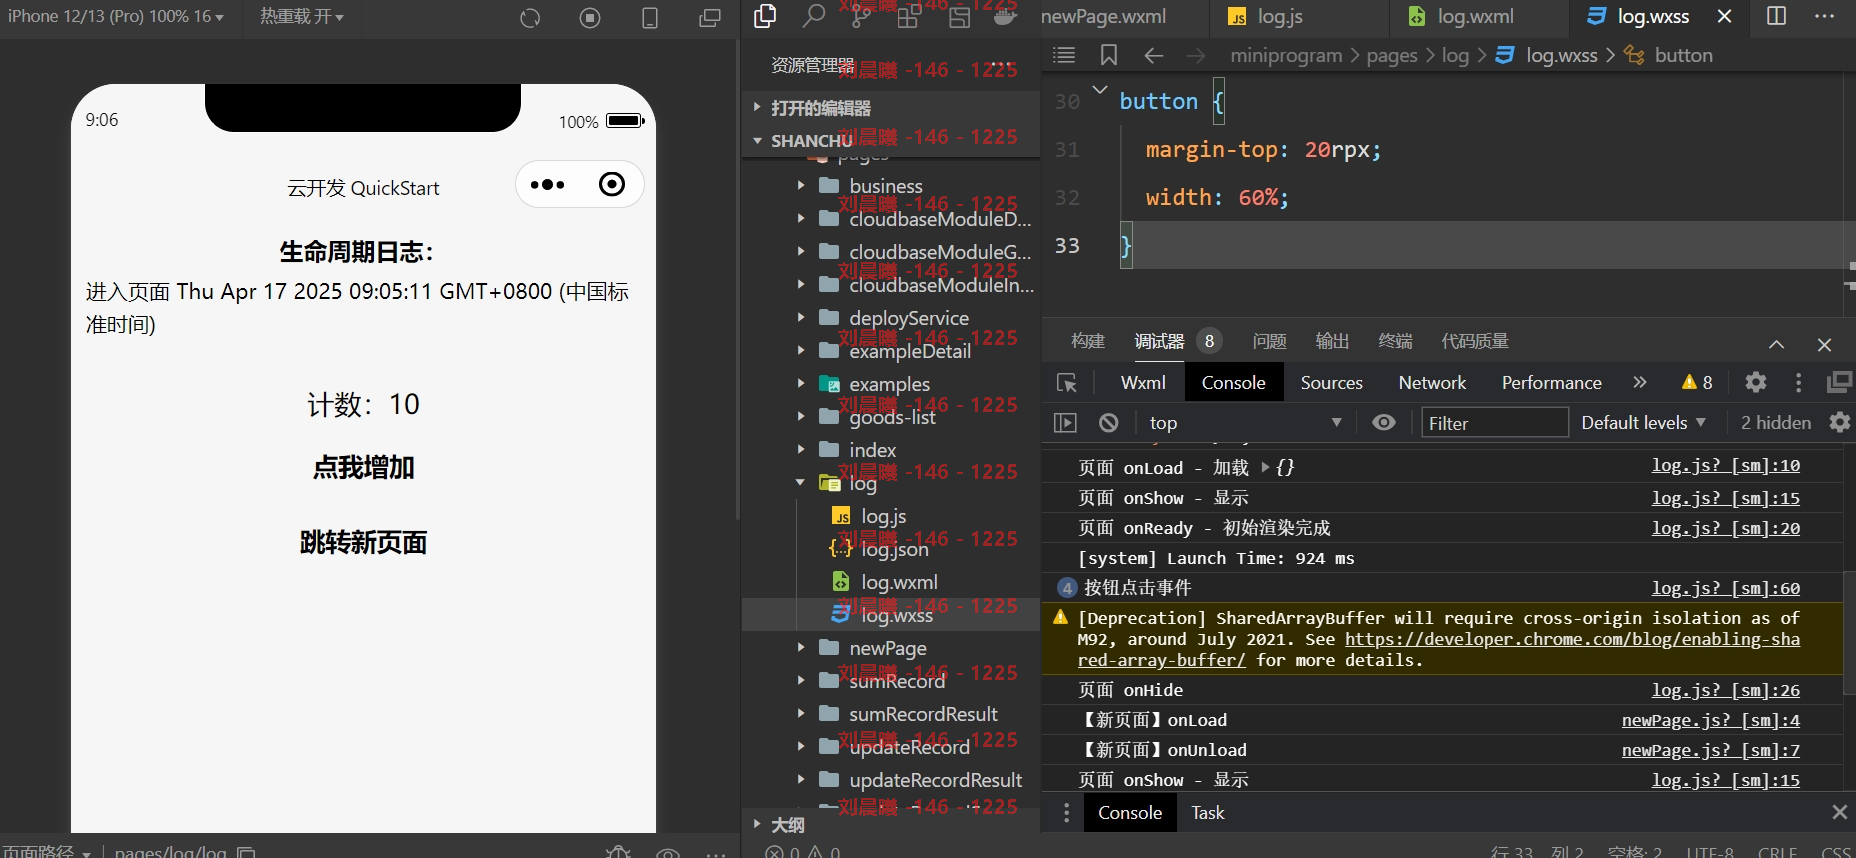1856x858 pixels.
Task: Click the detach simulator window icon
Action: (x=710, y=17)
